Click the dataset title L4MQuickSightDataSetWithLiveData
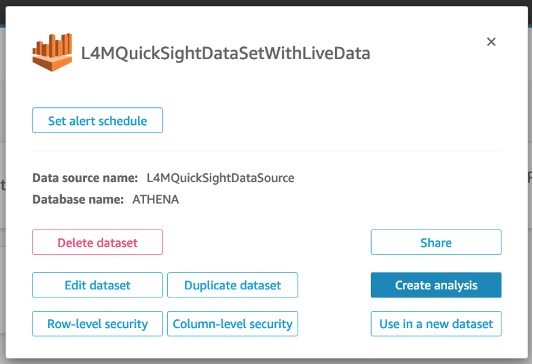Image resolution: width=533 pixels, height=364 pixels. tap(226, 53)
